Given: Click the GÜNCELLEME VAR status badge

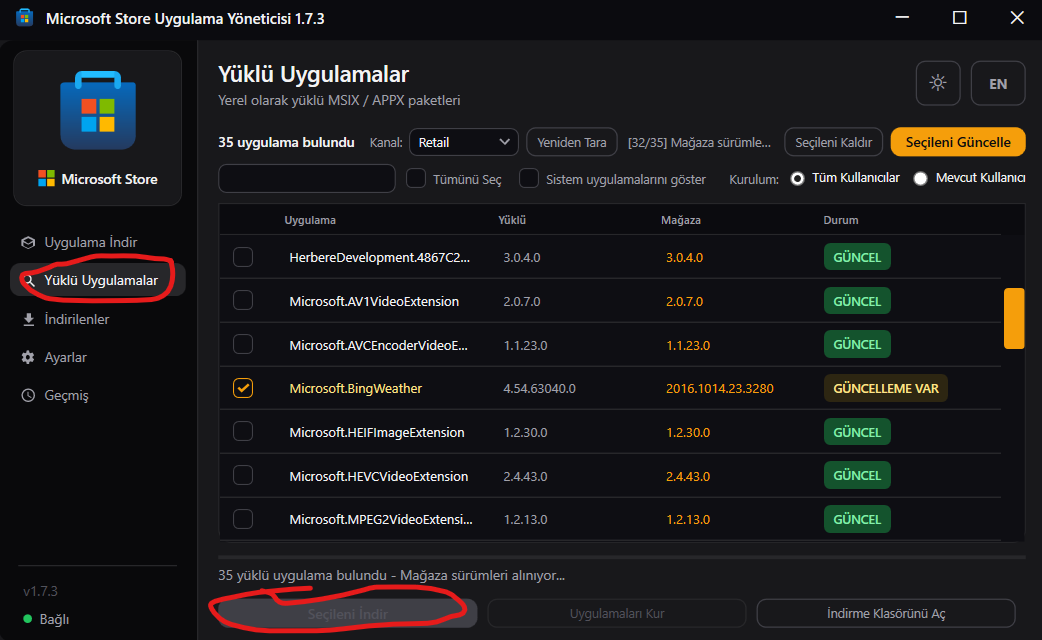Looking at the screenshot, I should (886, 388).
